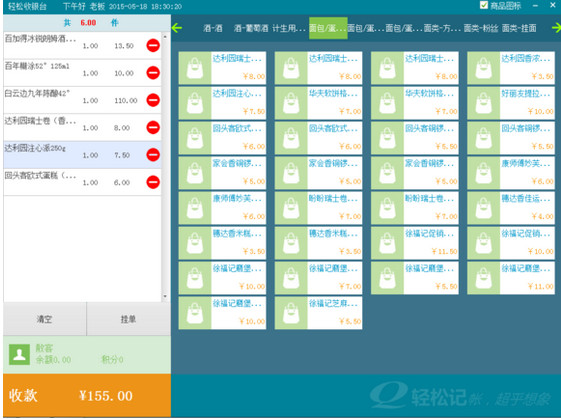This screenshot has width=561, height=419.
Task: Click 清空 to clear the cart
Action: pos(45,319)
